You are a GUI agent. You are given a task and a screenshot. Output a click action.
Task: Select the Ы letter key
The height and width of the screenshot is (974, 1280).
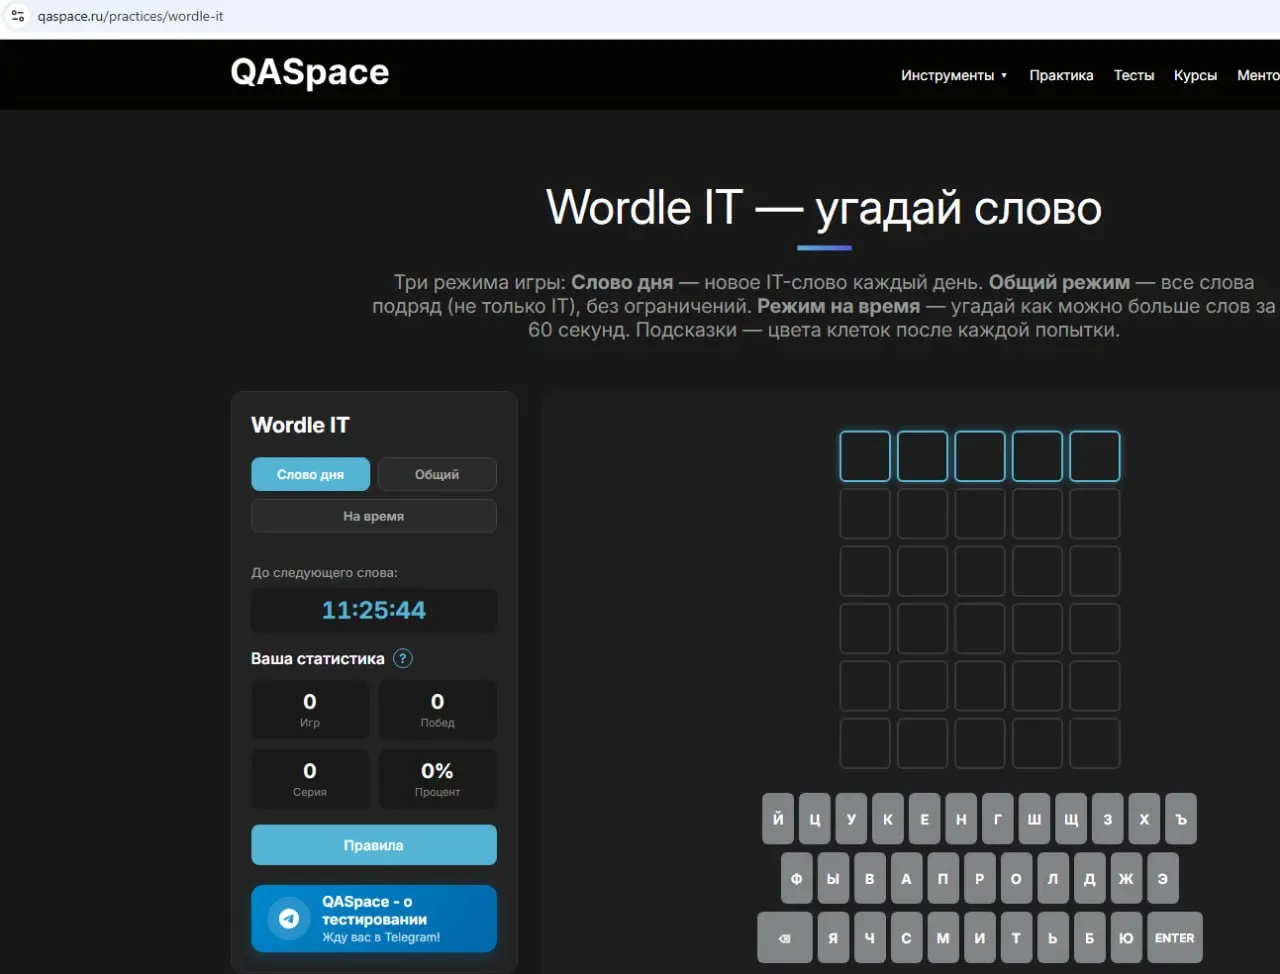(x=833, y=879)
